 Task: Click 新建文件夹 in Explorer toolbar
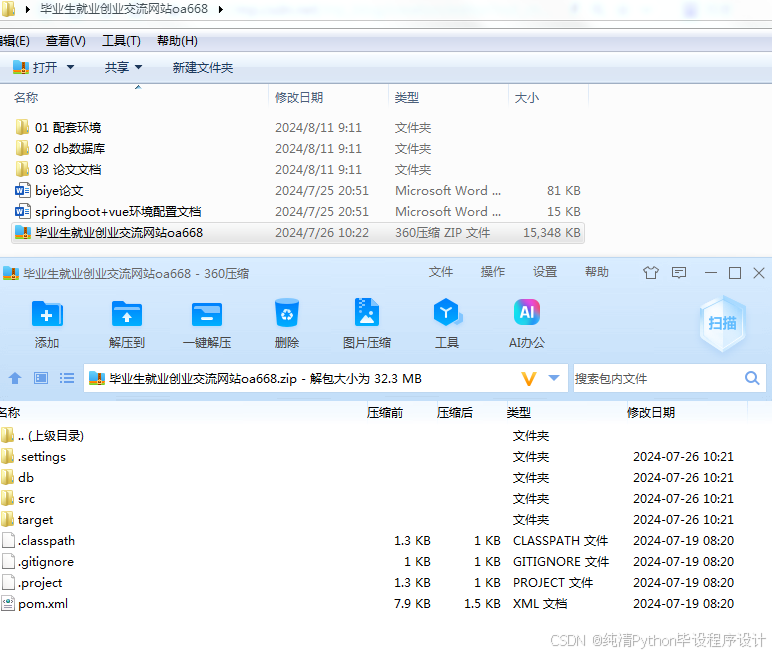pos(202,67)
